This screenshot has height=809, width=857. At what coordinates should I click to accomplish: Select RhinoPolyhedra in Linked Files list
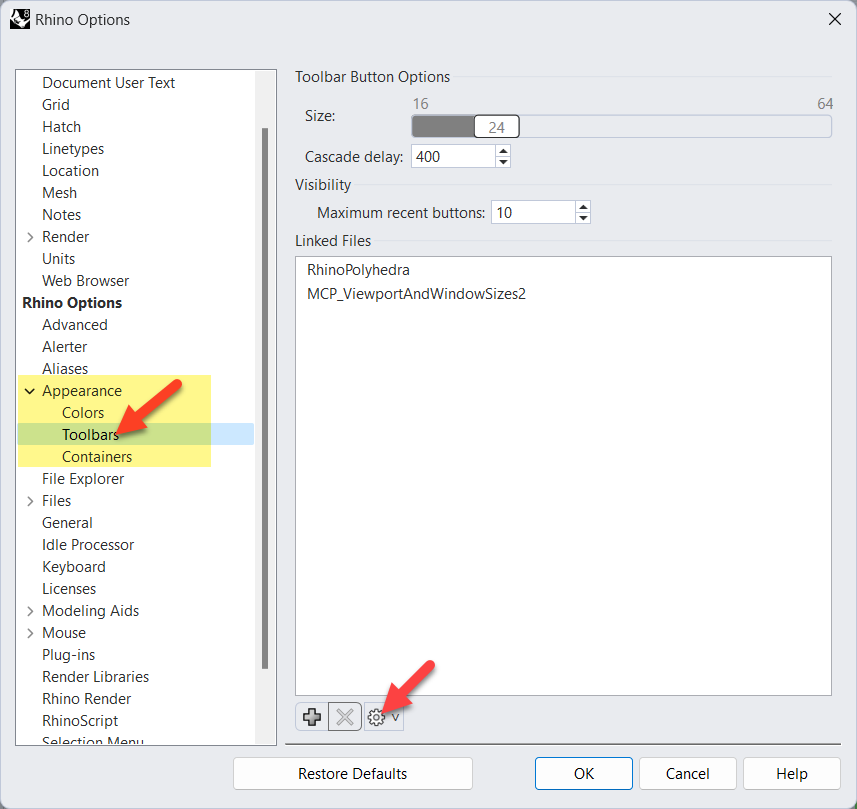pos(358,270)
